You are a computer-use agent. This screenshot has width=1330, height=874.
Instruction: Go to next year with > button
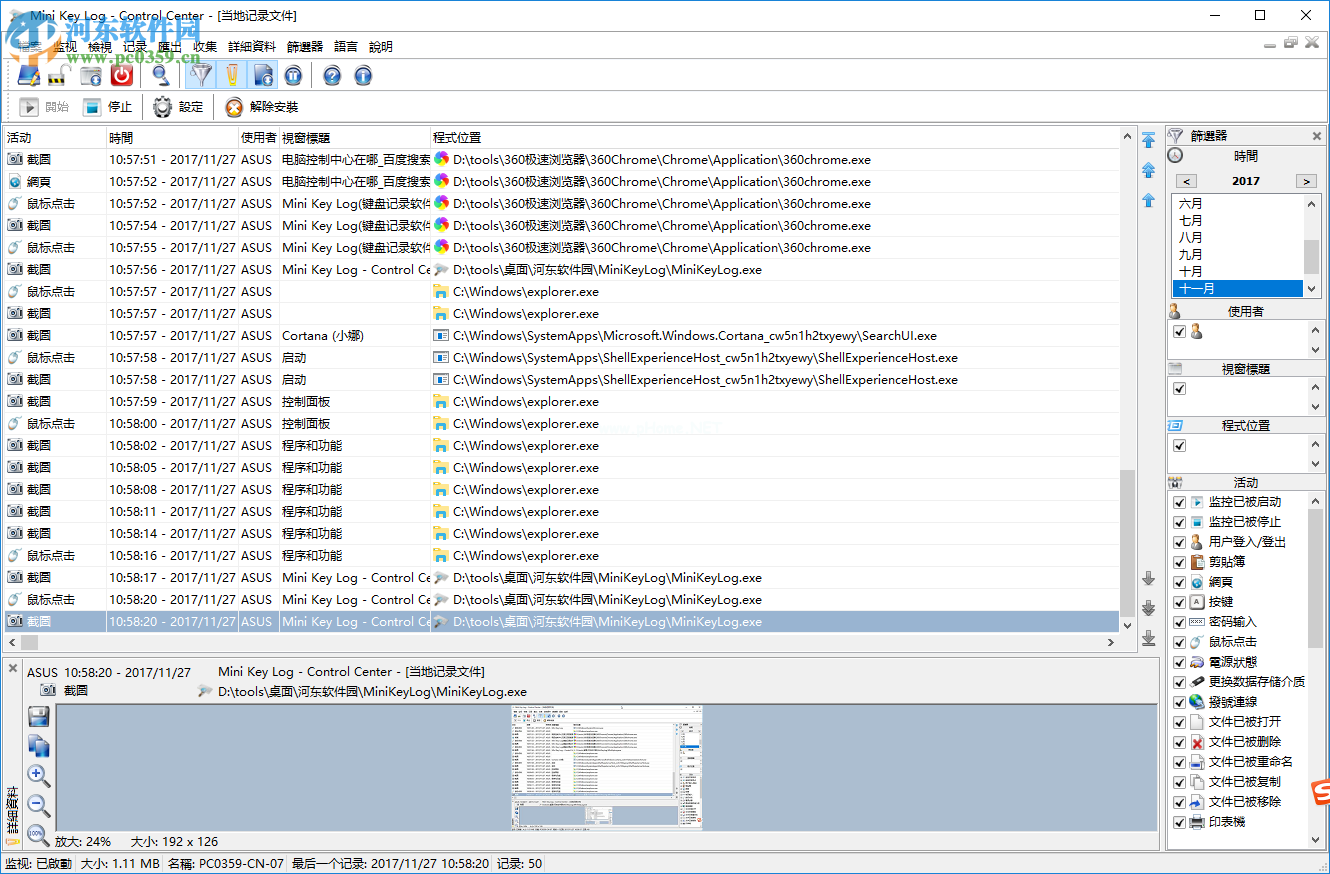[1306, 181]
